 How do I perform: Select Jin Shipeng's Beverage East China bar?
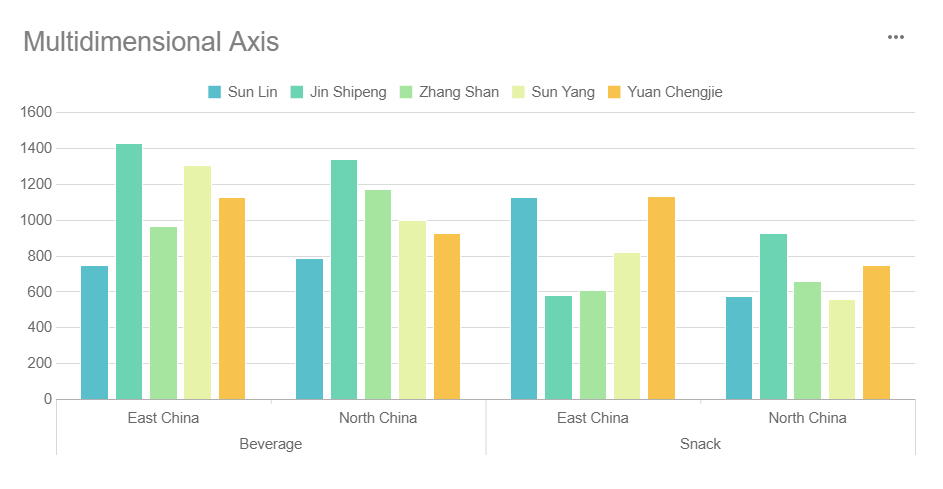click(x=129, y=272)
